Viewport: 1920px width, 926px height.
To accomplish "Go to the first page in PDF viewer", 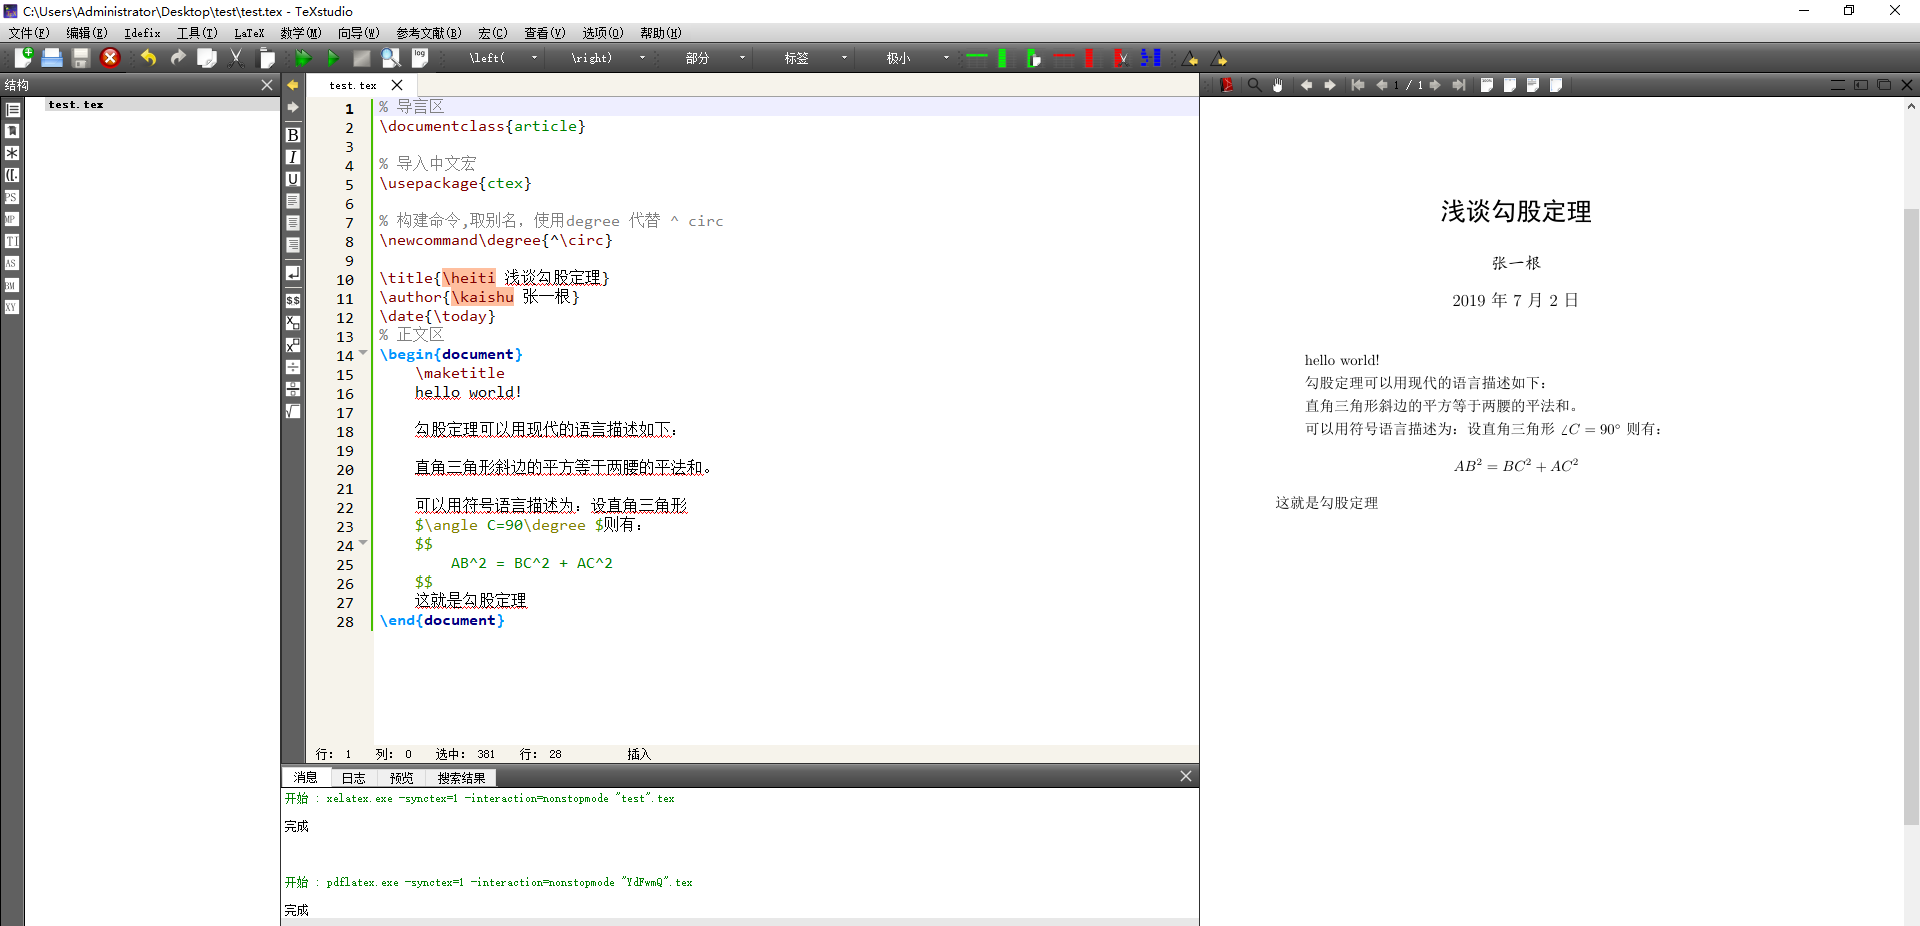I will (1357, 85).
